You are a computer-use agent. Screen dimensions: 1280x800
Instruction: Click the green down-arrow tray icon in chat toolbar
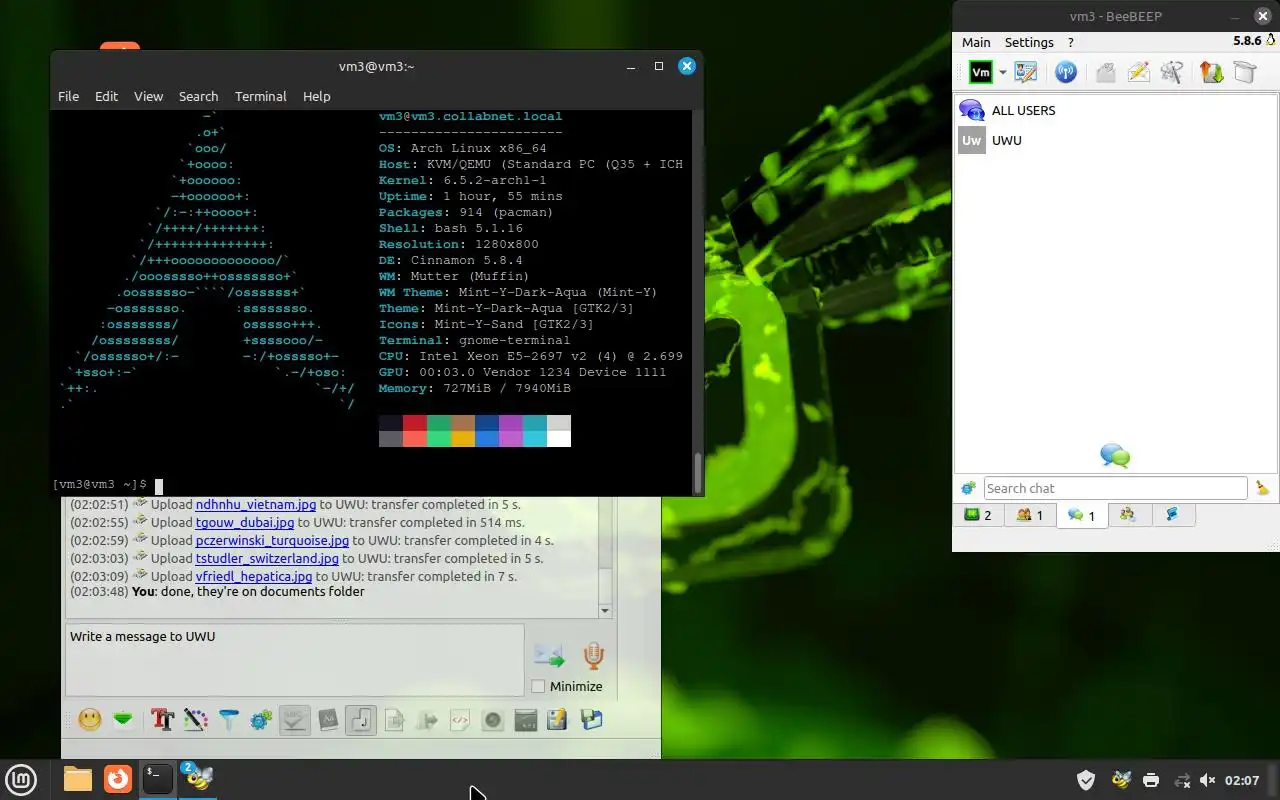click(x=122, y=719)
